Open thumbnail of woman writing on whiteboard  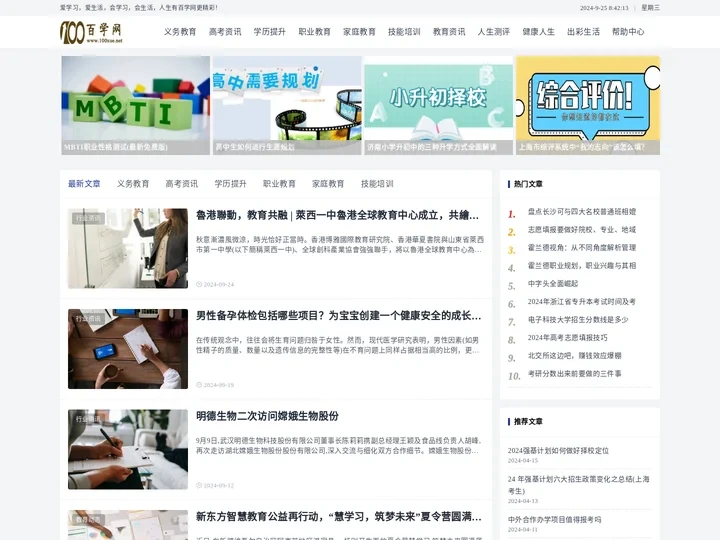point(128,248)
